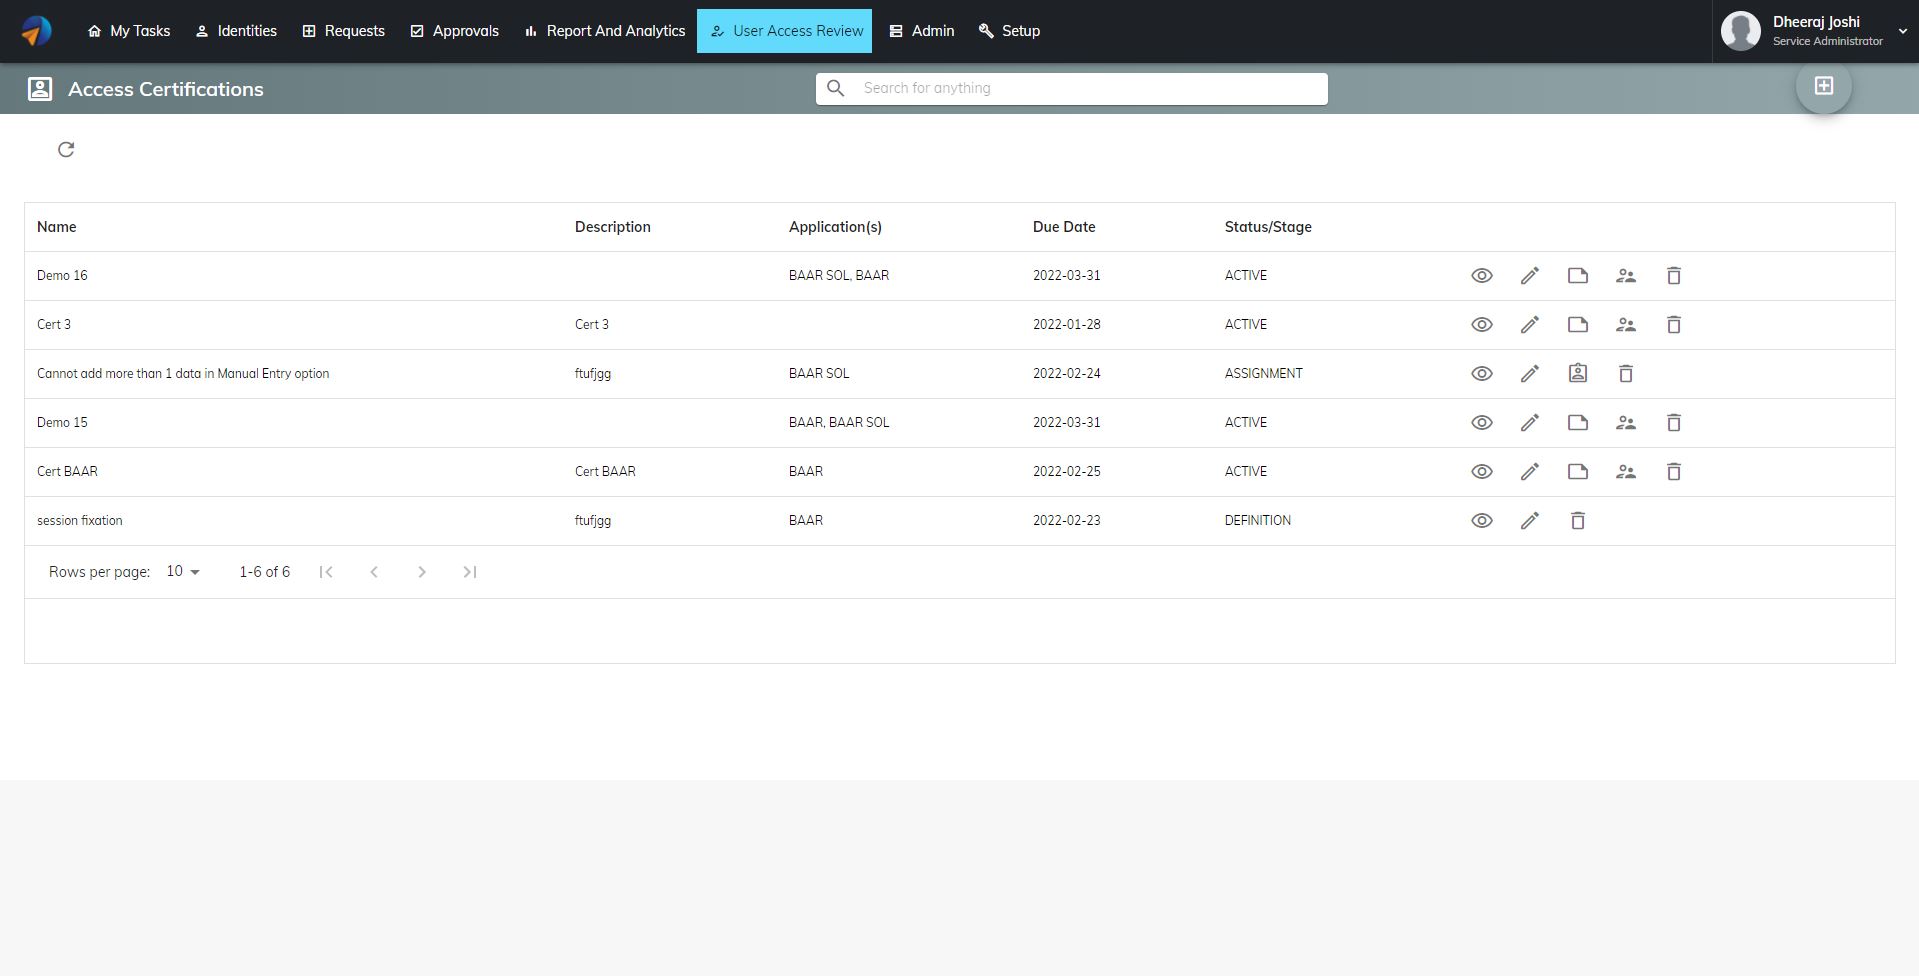Viewport: 1919px width, 976px height.
Task: Navigate to My Tasks
Action: pyautogui.click(x=129, y=31)
